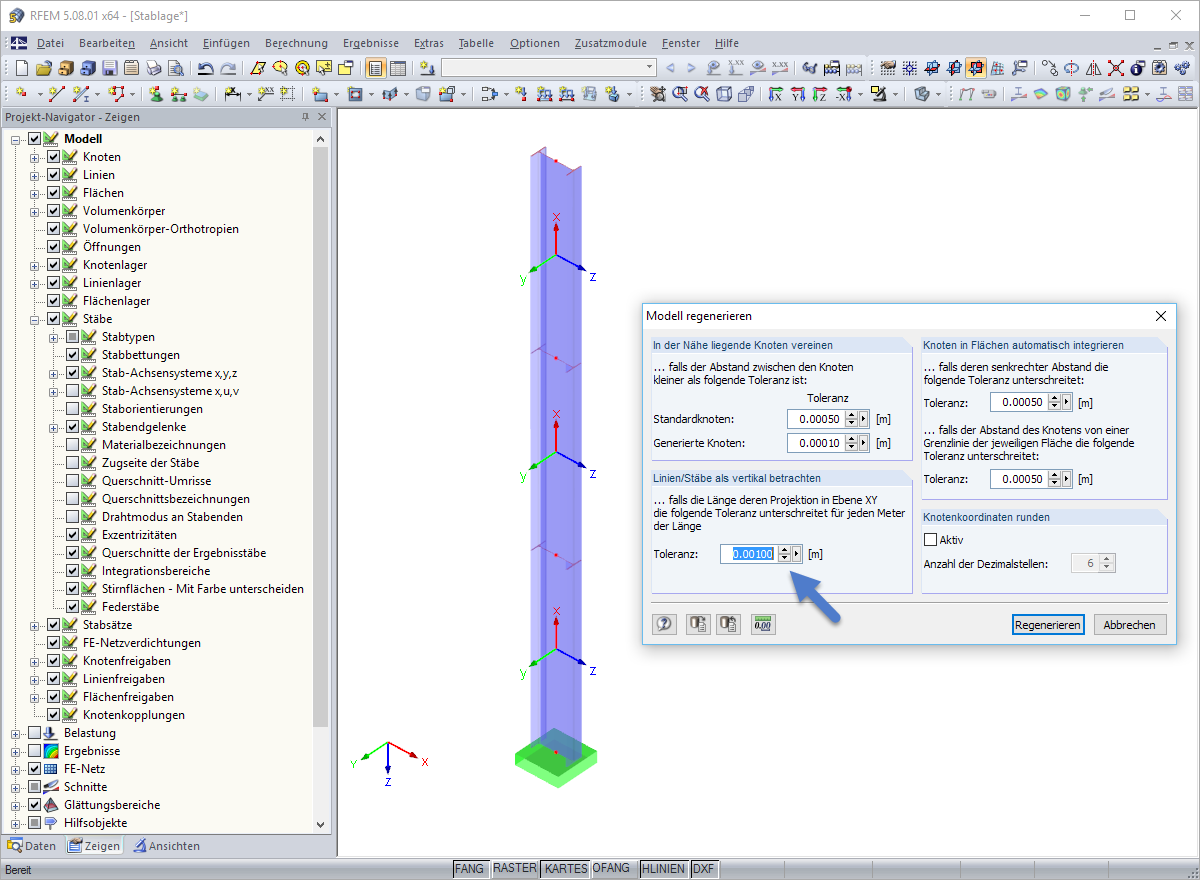
Task: Check the Zugseite der Stäbe option
Action: pyautogui.click(x=73, y=463)
